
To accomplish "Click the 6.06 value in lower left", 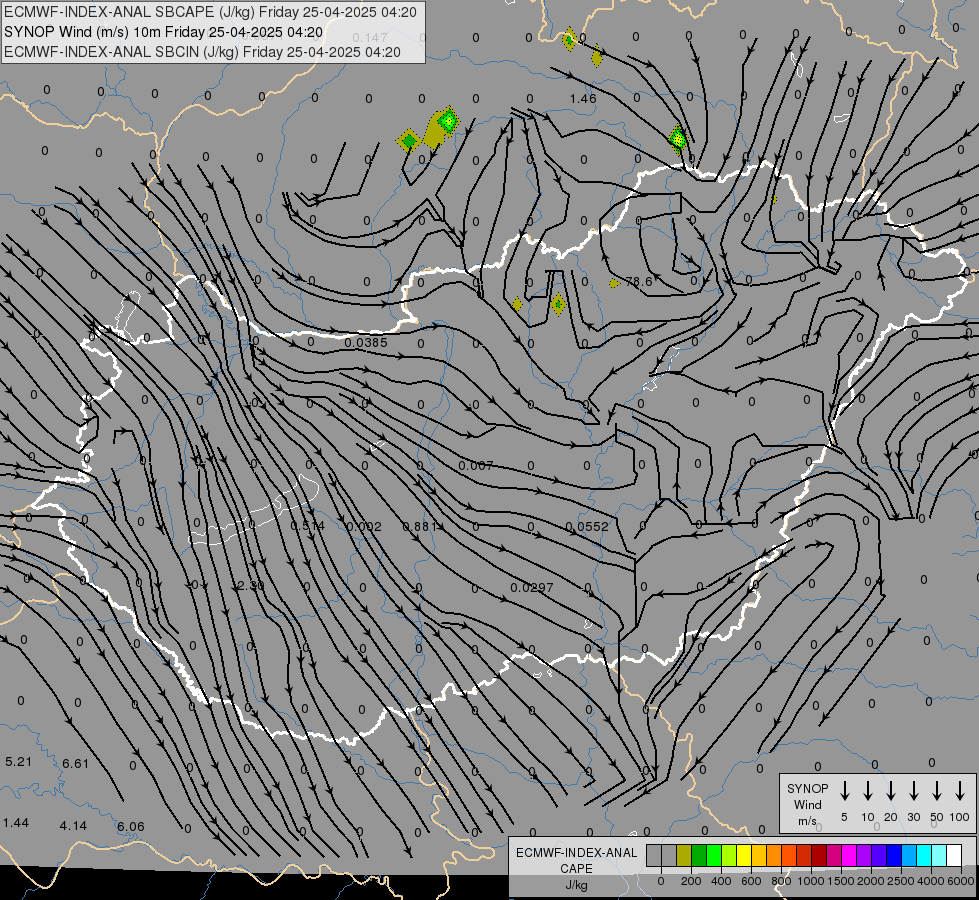I will pos(130,826).
